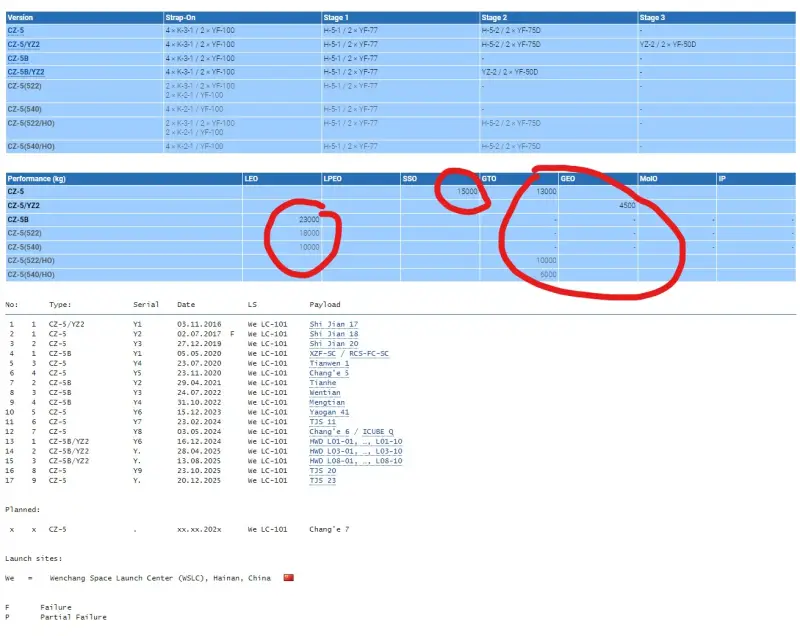Open the CZ-5 link in Version table
800x636 pixels.
(17, 31)
